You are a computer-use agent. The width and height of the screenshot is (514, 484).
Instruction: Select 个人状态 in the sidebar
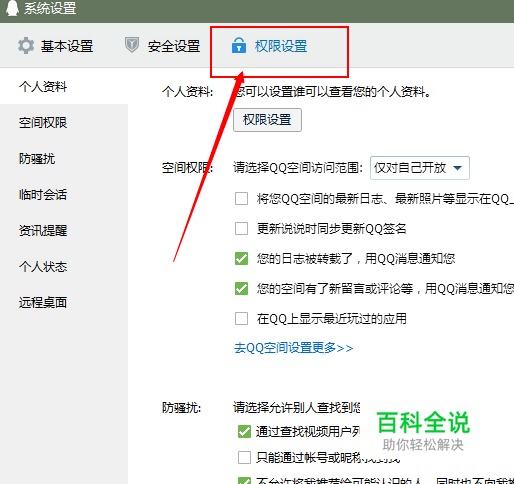tap(43, 267)
